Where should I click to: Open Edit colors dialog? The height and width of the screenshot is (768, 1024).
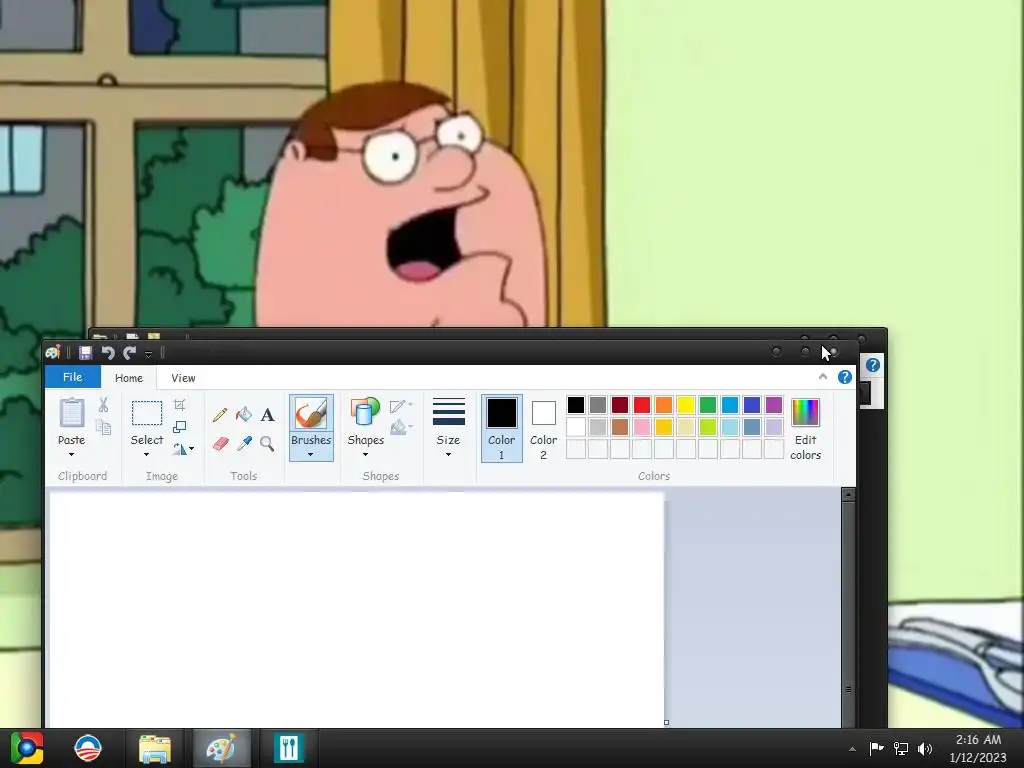click(x=805, y=428)
